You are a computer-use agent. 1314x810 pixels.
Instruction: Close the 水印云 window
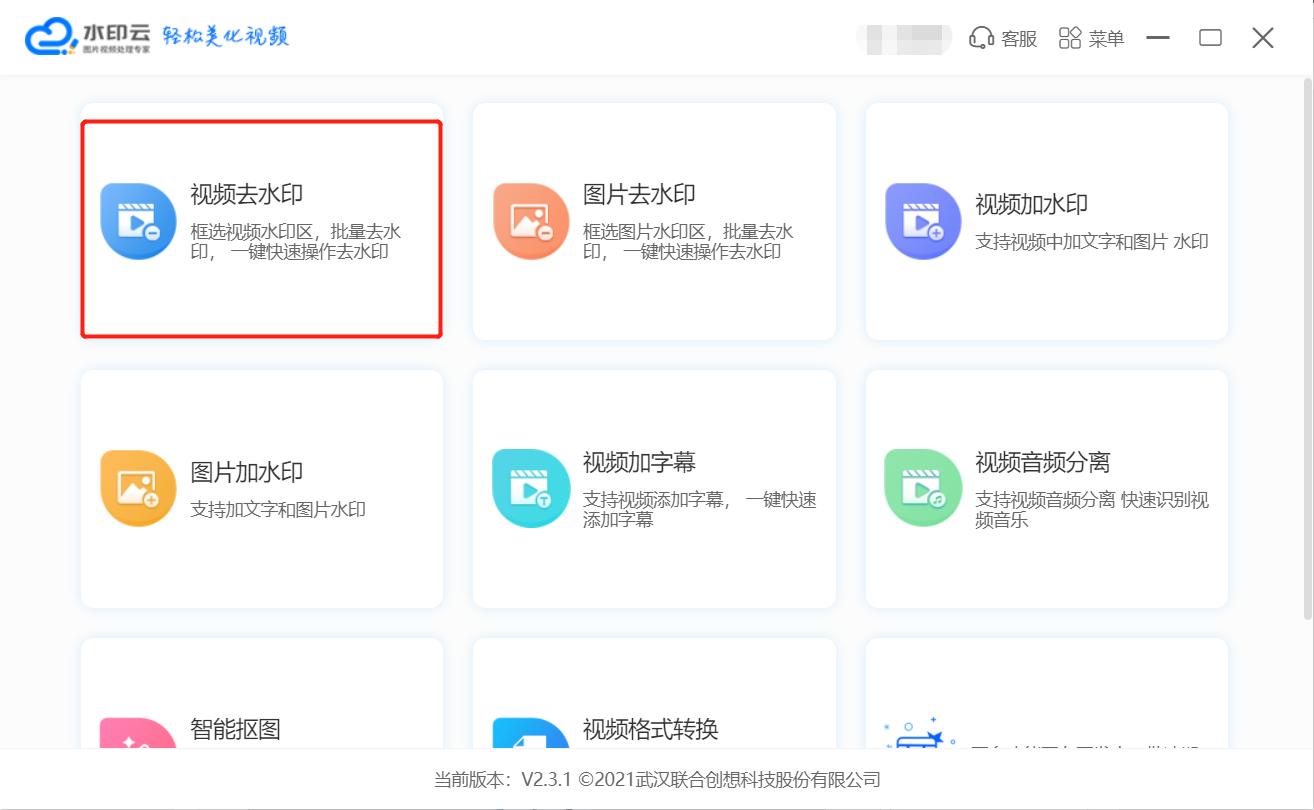[1263, 38]
